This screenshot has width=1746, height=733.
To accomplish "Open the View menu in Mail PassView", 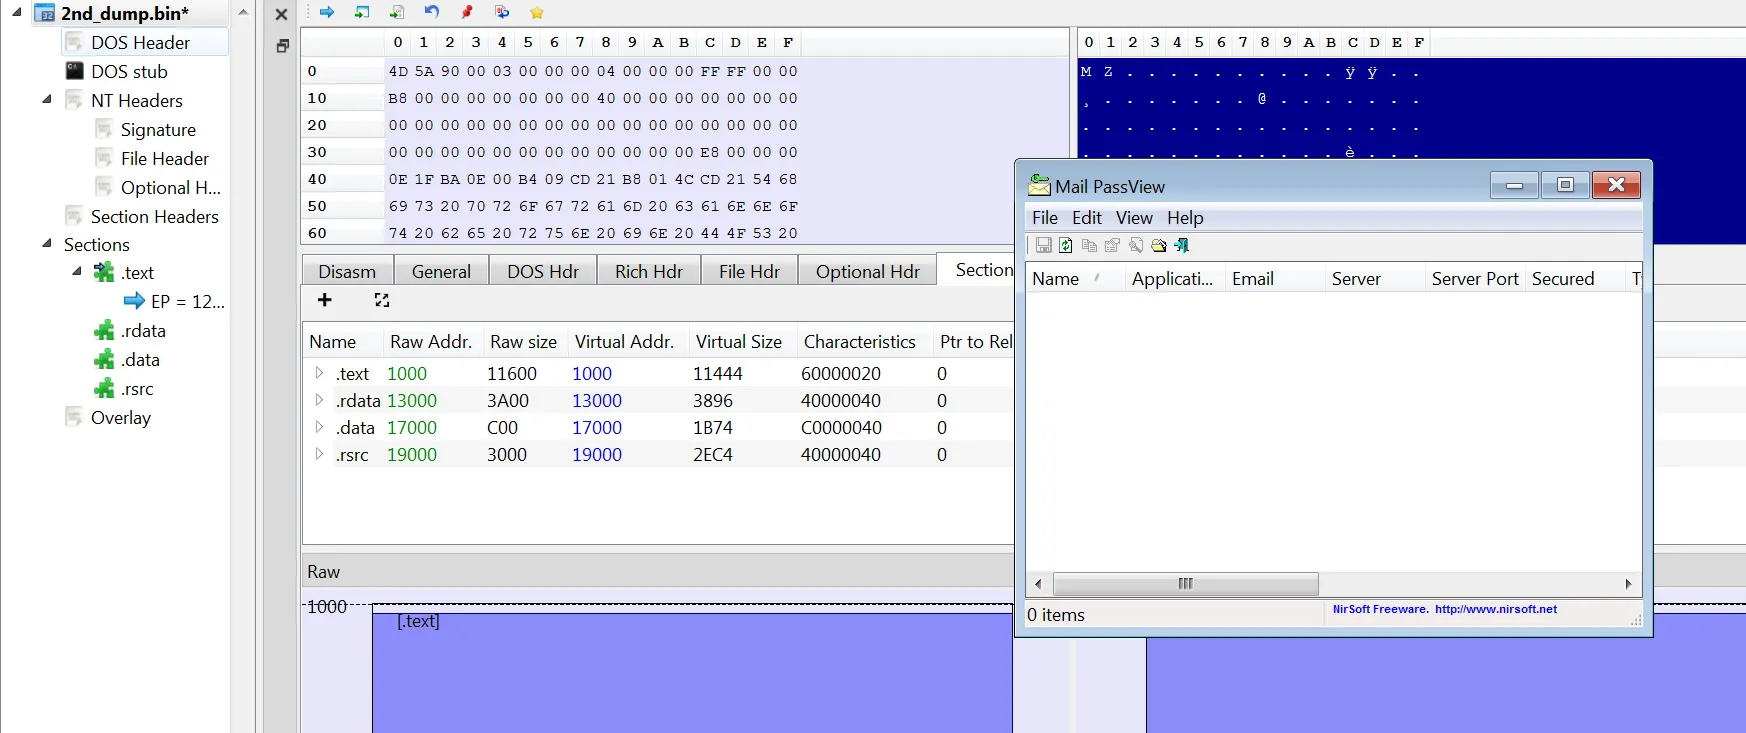I will tap(1134, 218).
